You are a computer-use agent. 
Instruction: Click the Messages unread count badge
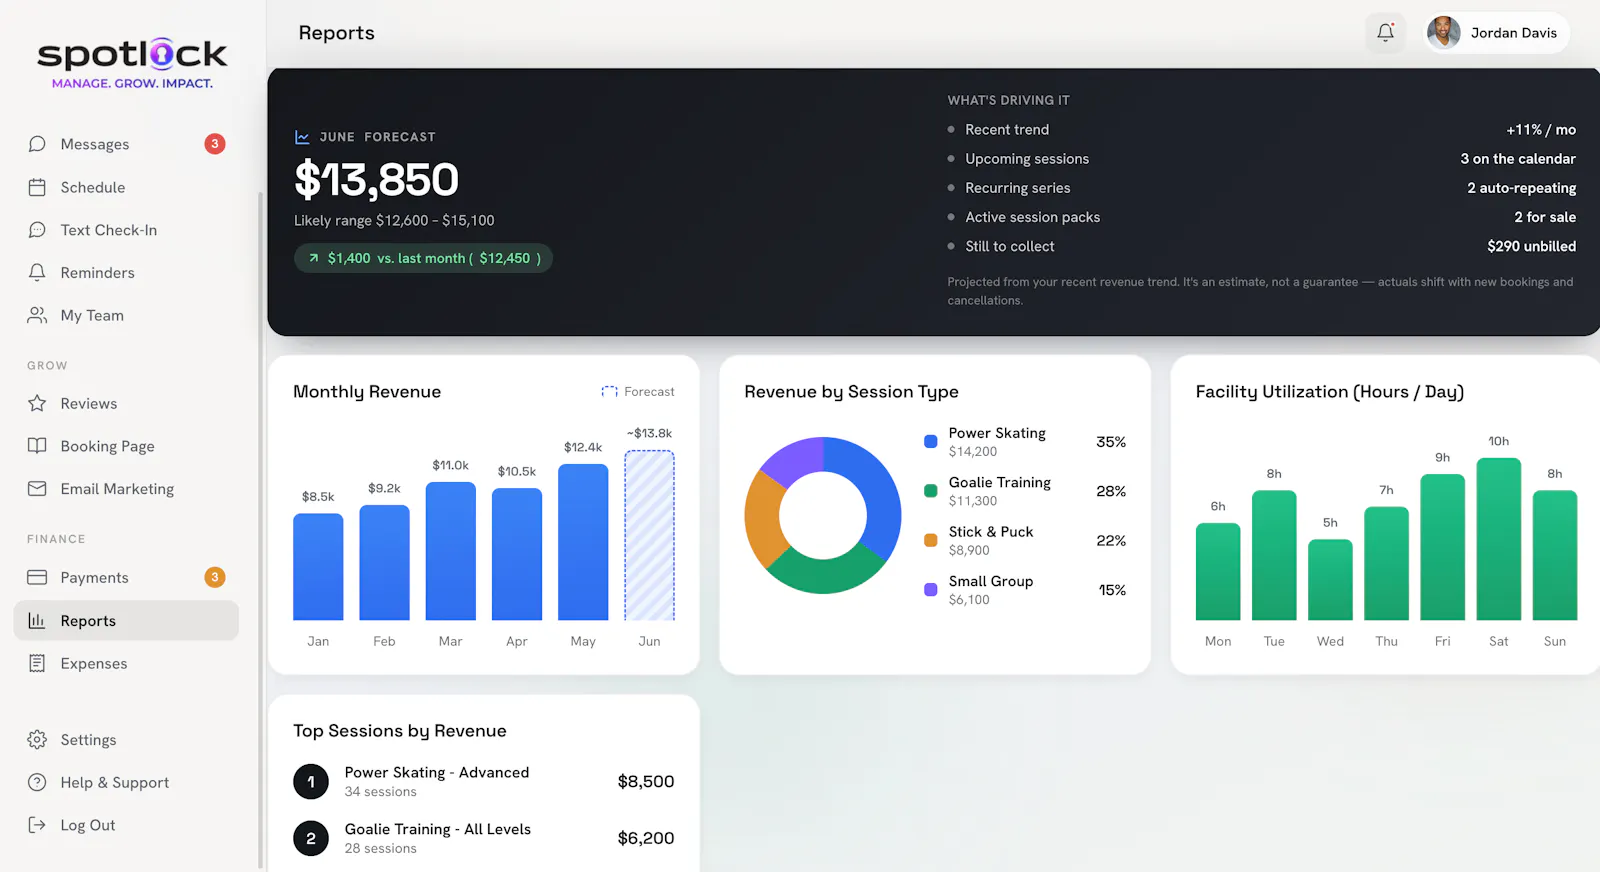(215, 144)
